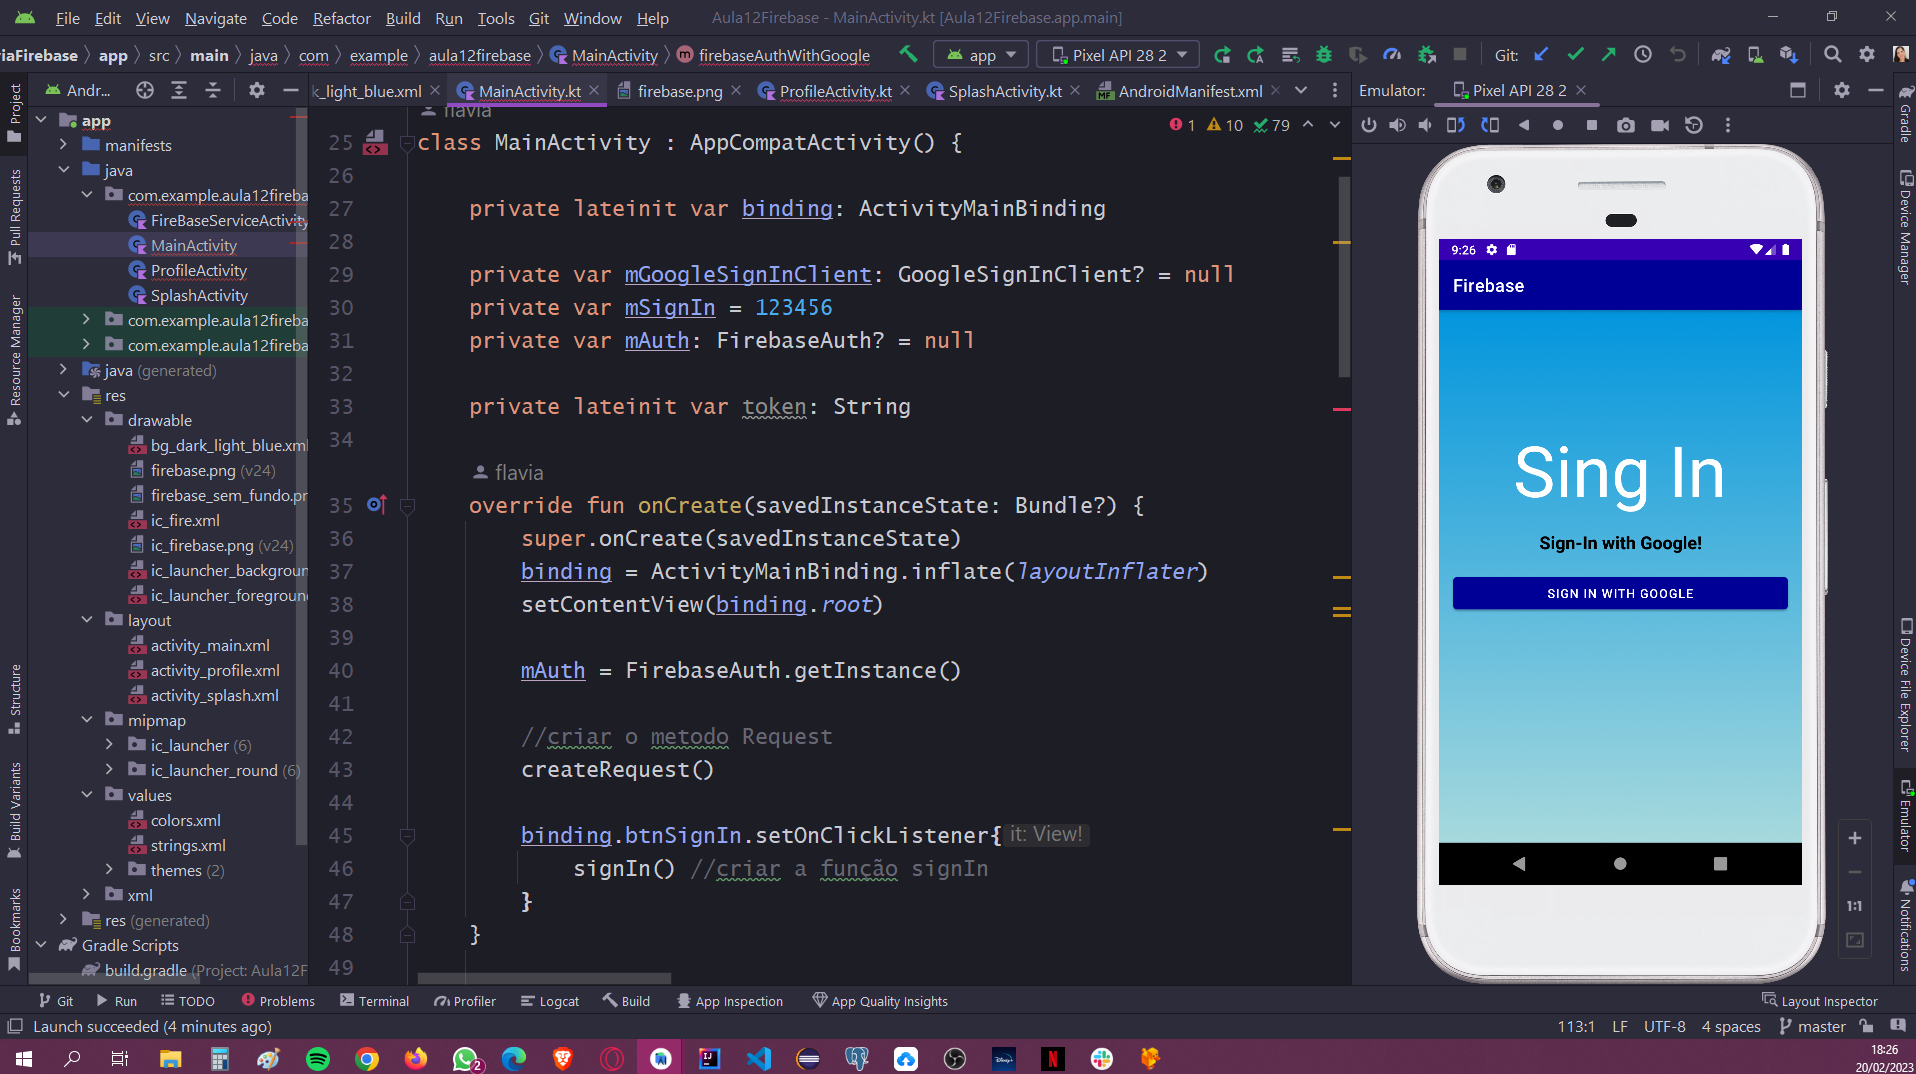Viewport: 1916px width, 1074px height.
Task: Record emulator screen with video icon
Action: (x=1660, y=125)
